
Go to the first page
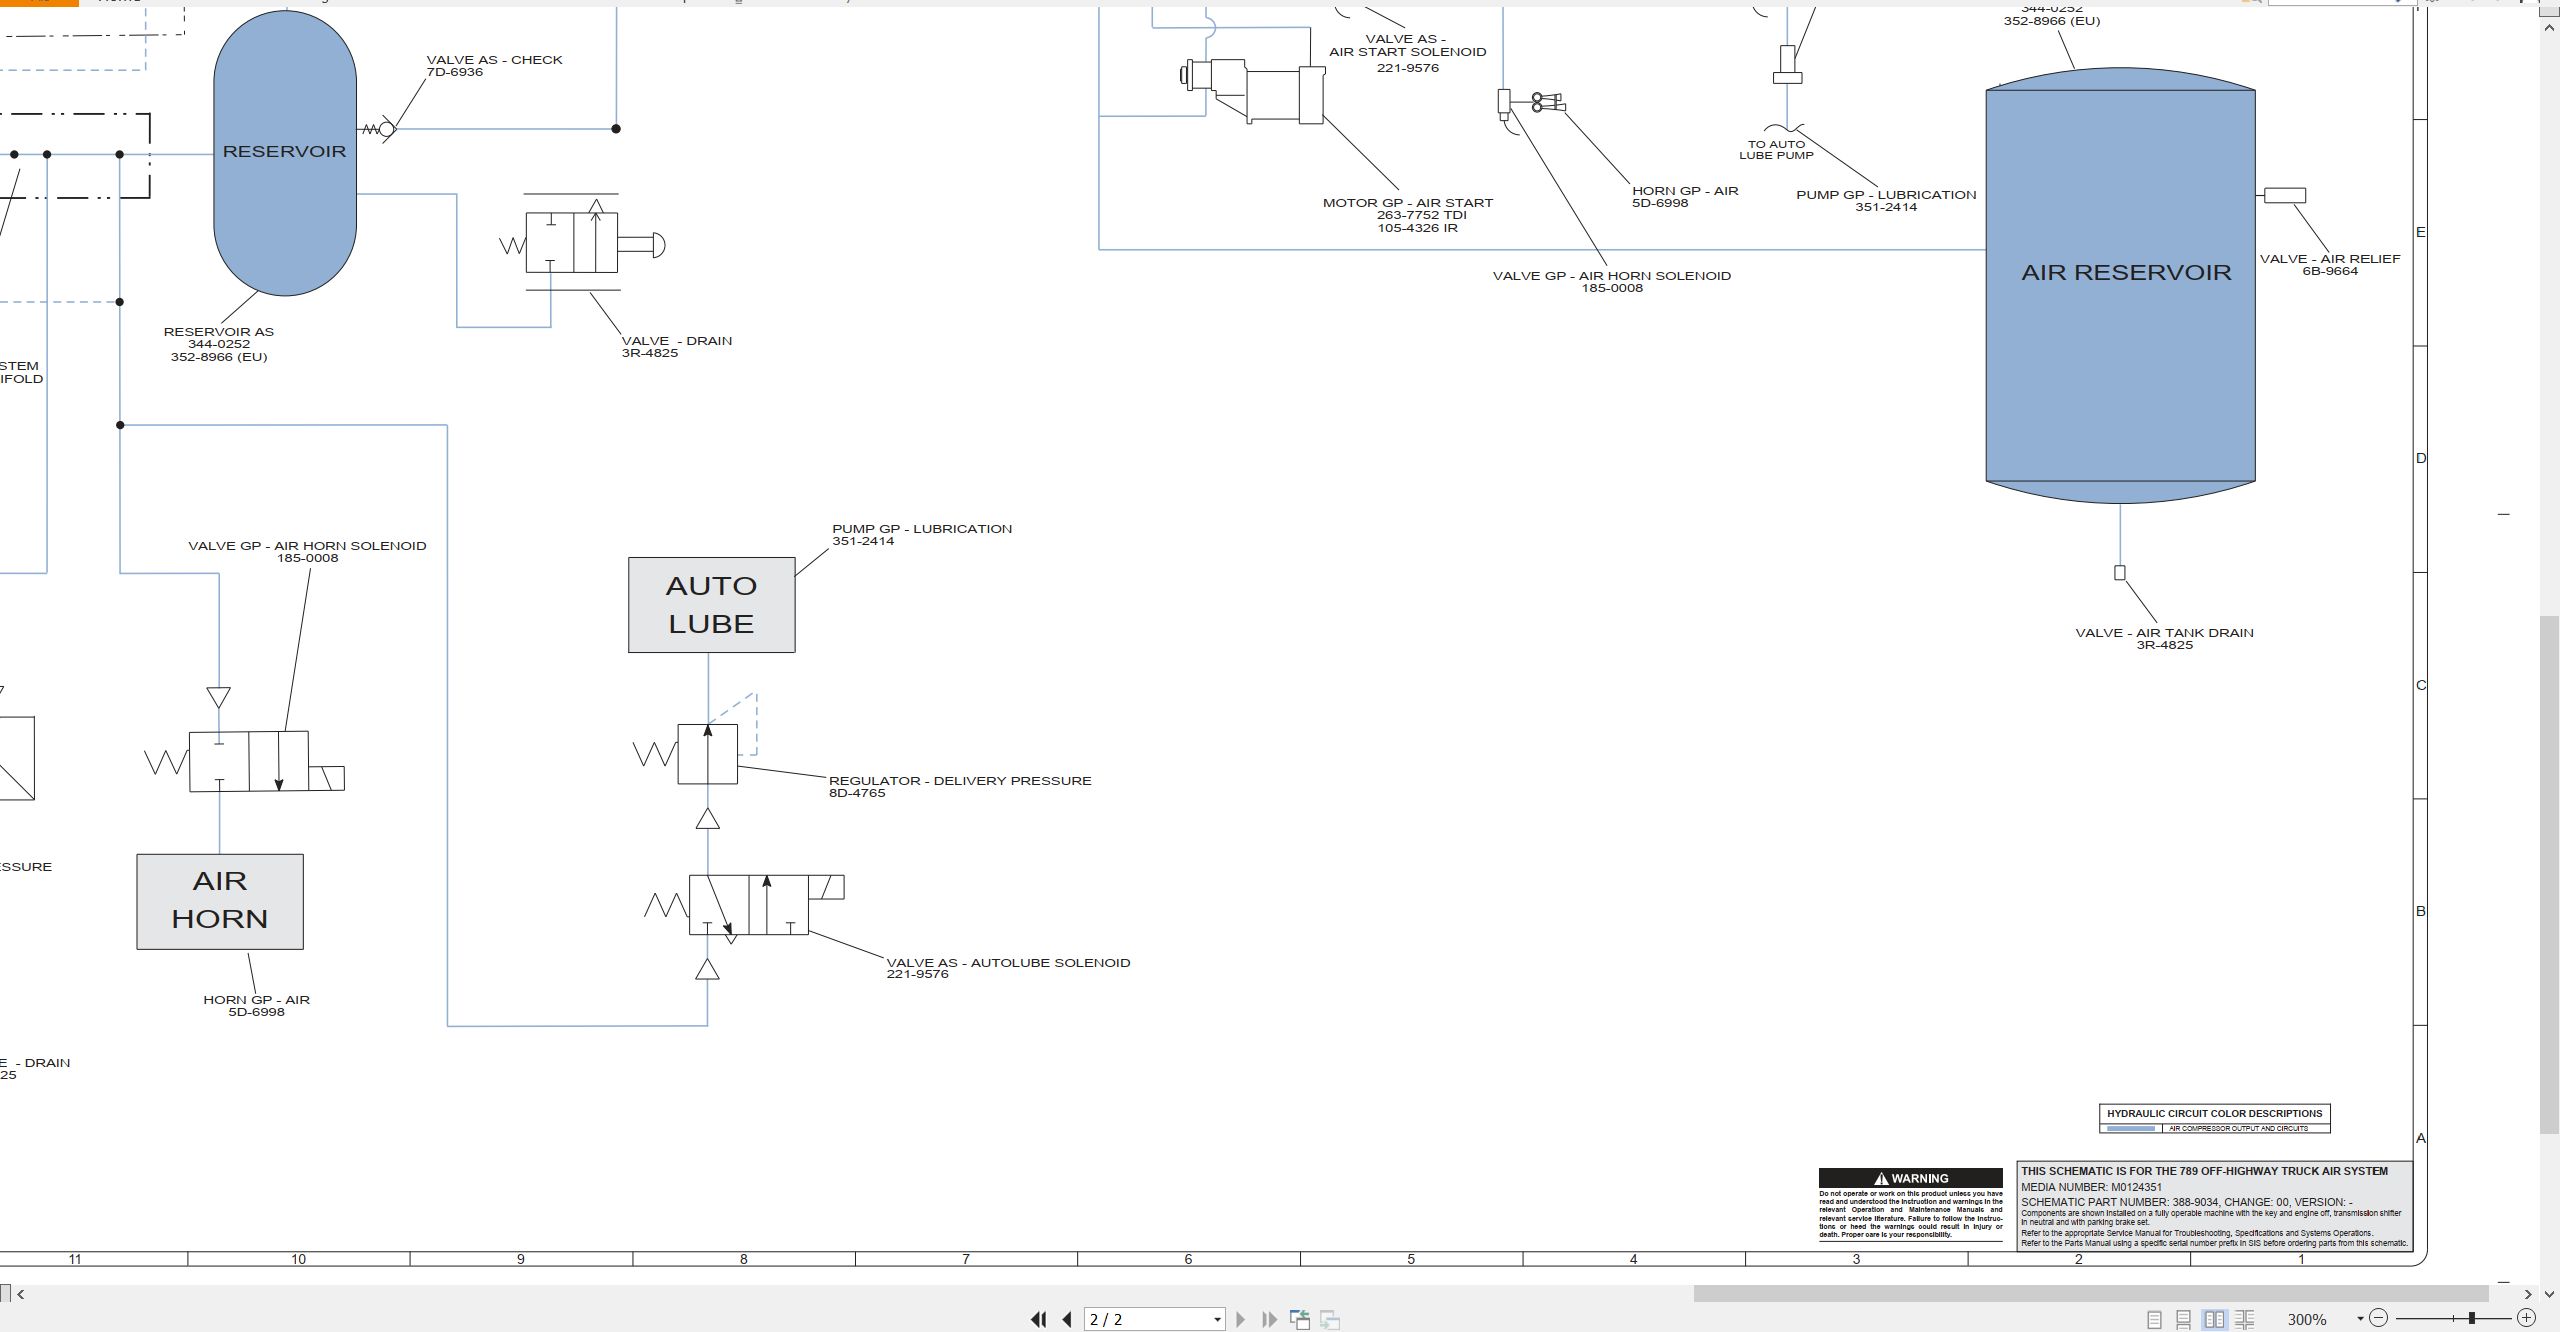point(1038,1319)
